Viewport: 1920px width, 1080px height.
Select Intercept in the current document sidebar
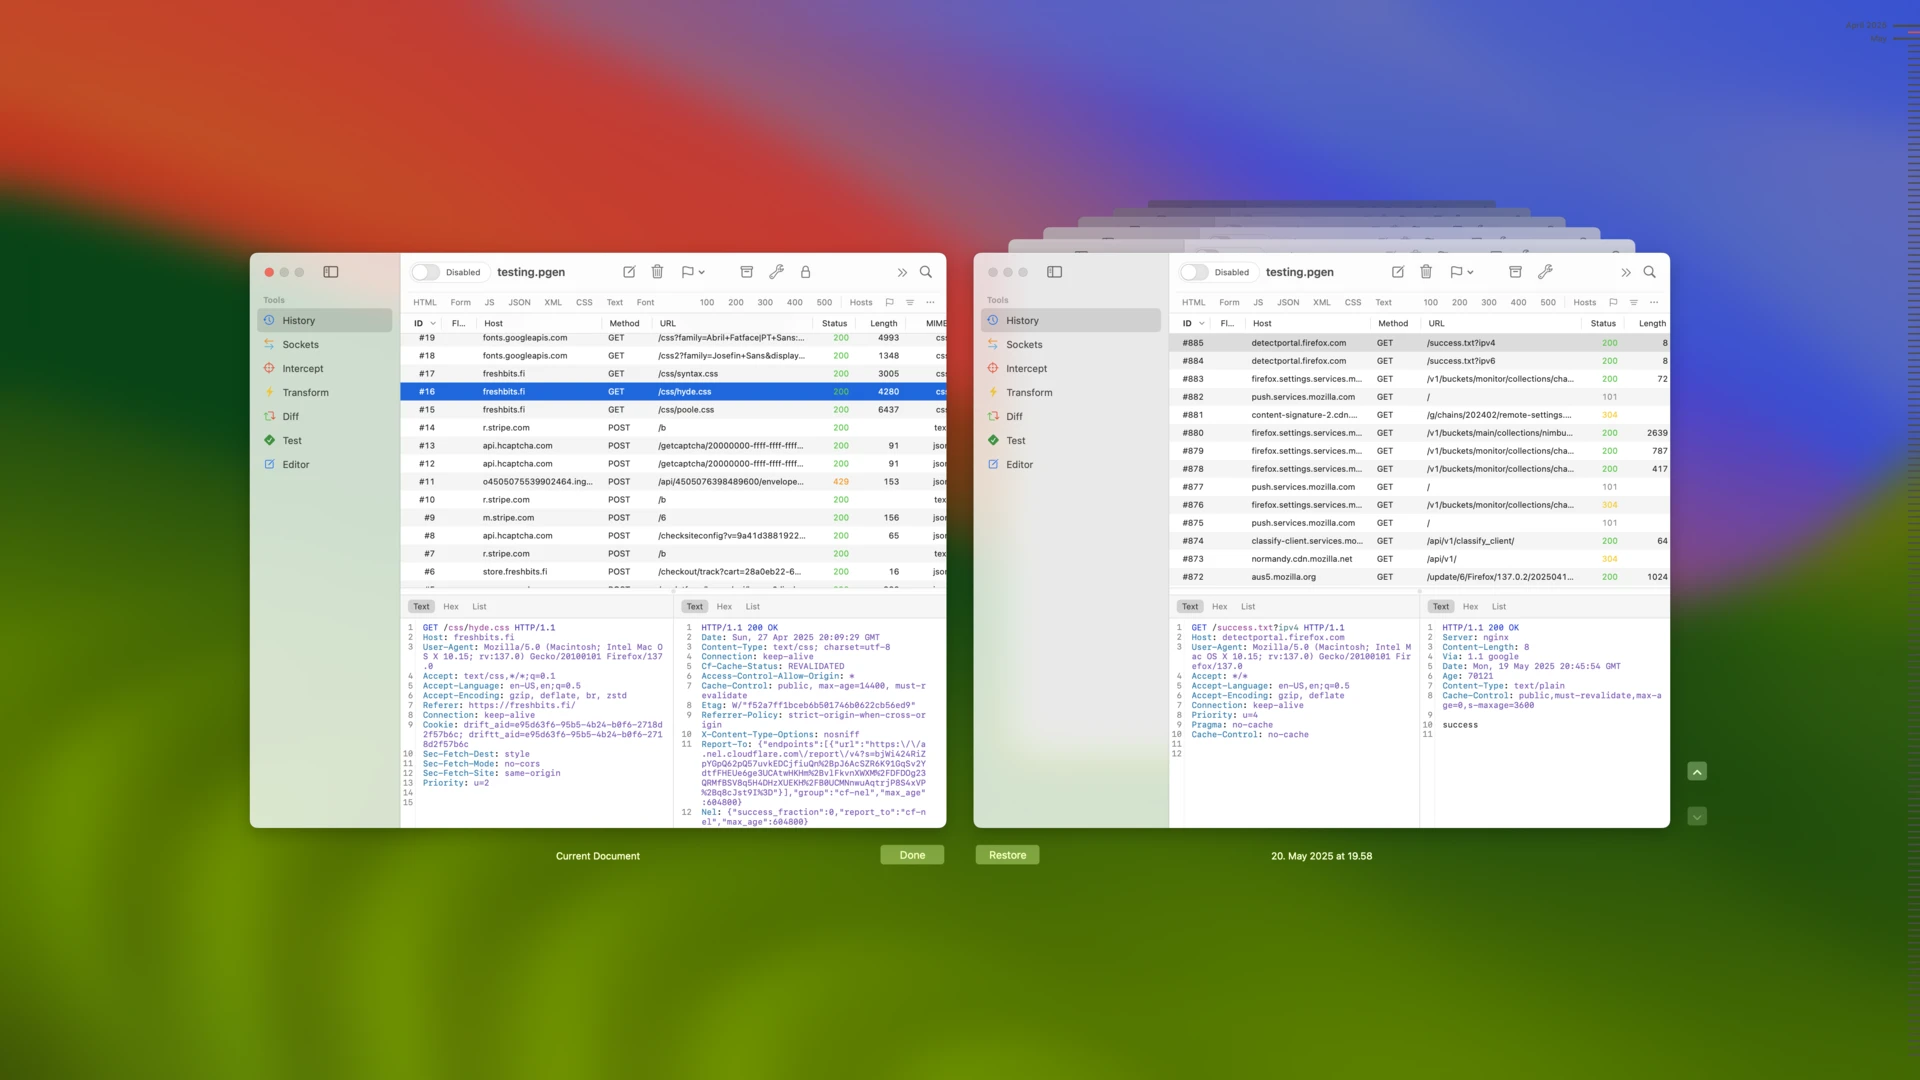[x=302, y=369]
